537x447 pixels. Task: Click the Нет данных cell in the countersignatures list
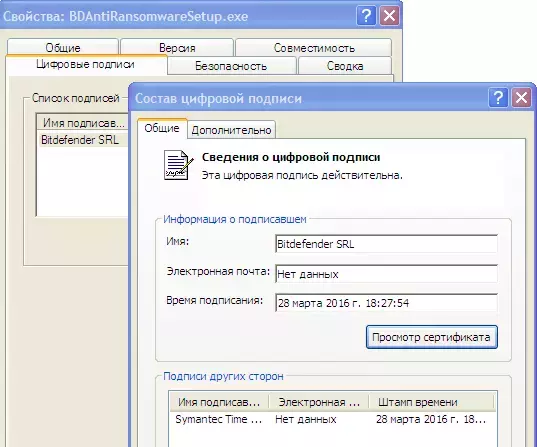click(306, 419)
